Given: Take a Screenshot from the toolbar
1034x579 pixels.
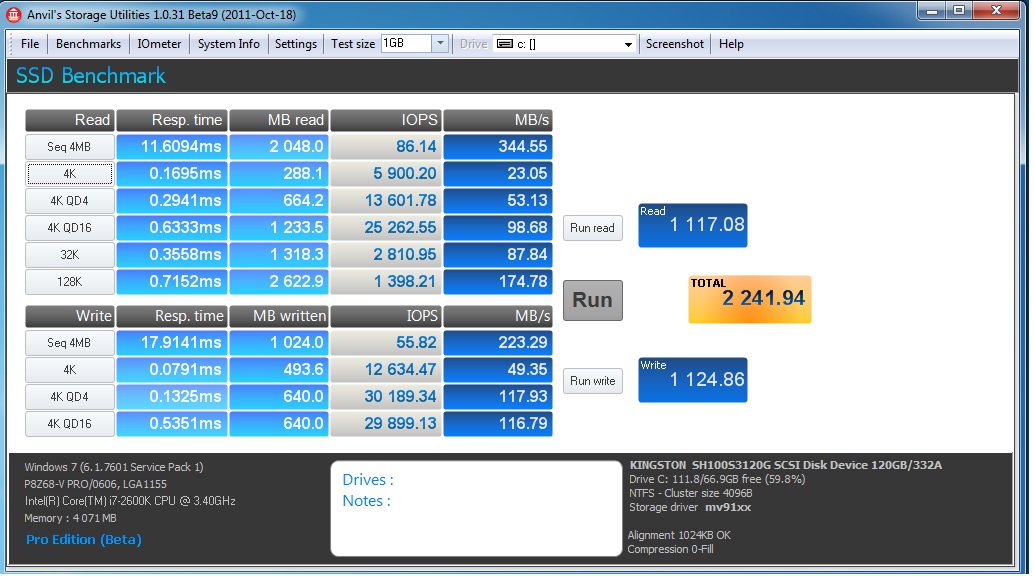Looking at the screenshot, I should click(675, 44).
